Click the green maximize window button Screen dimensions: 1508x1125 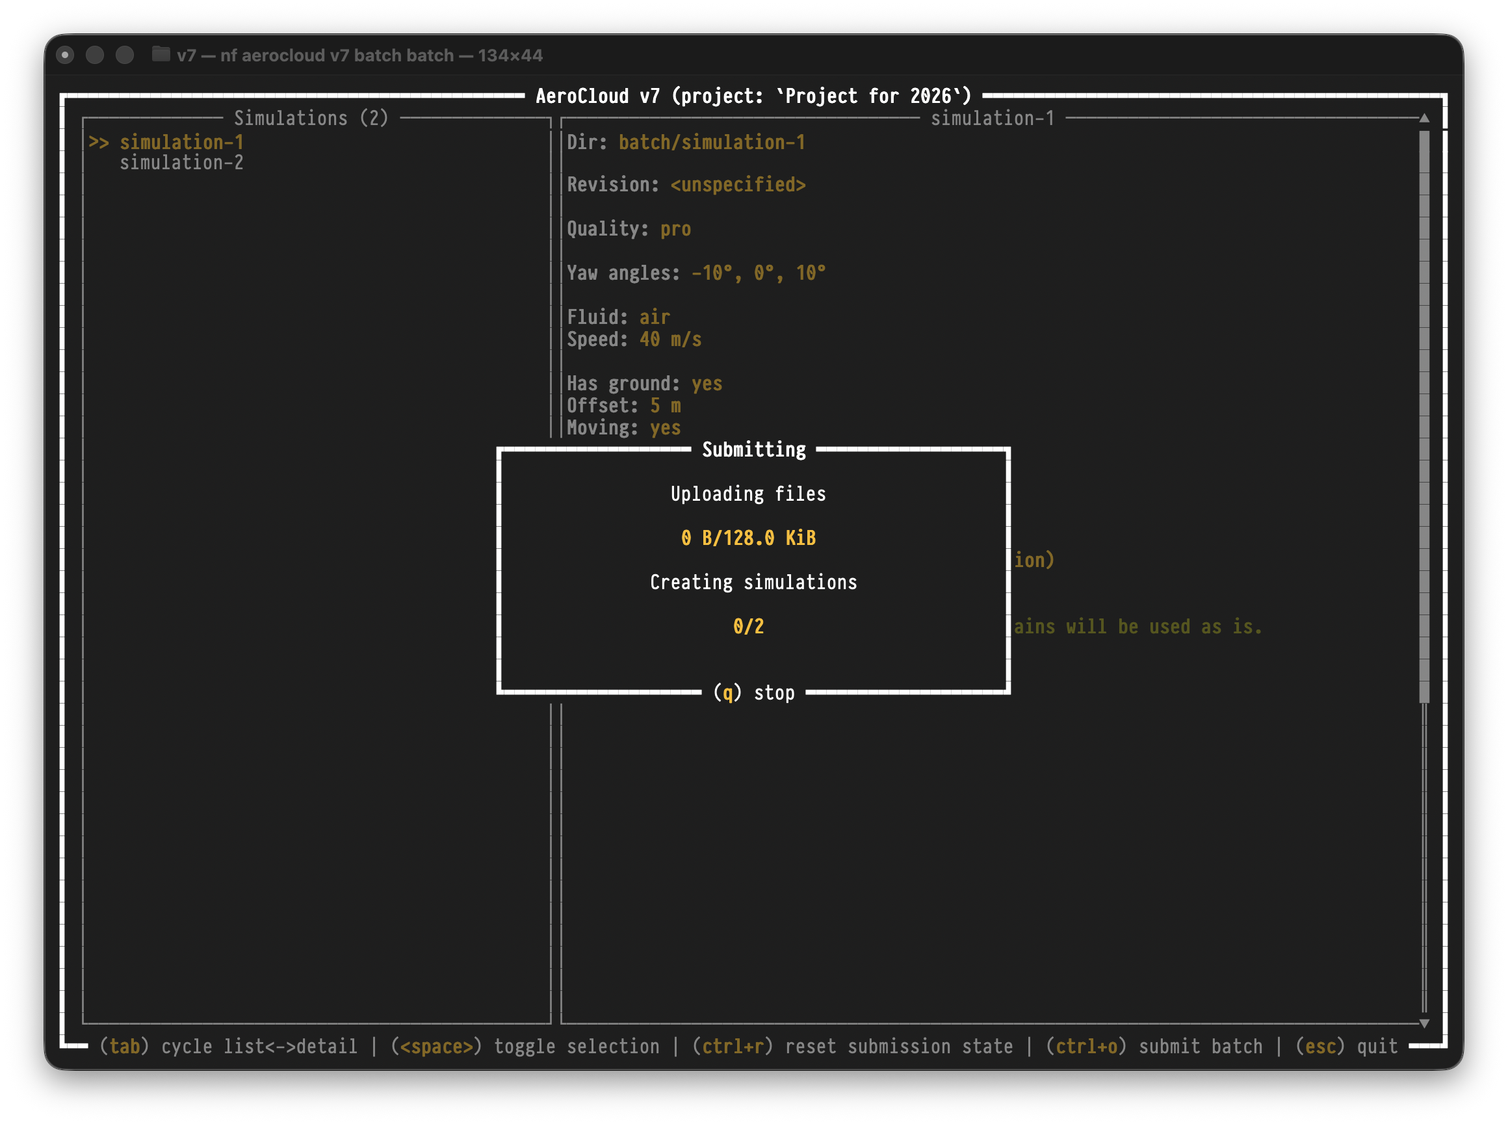coord(125,55)
